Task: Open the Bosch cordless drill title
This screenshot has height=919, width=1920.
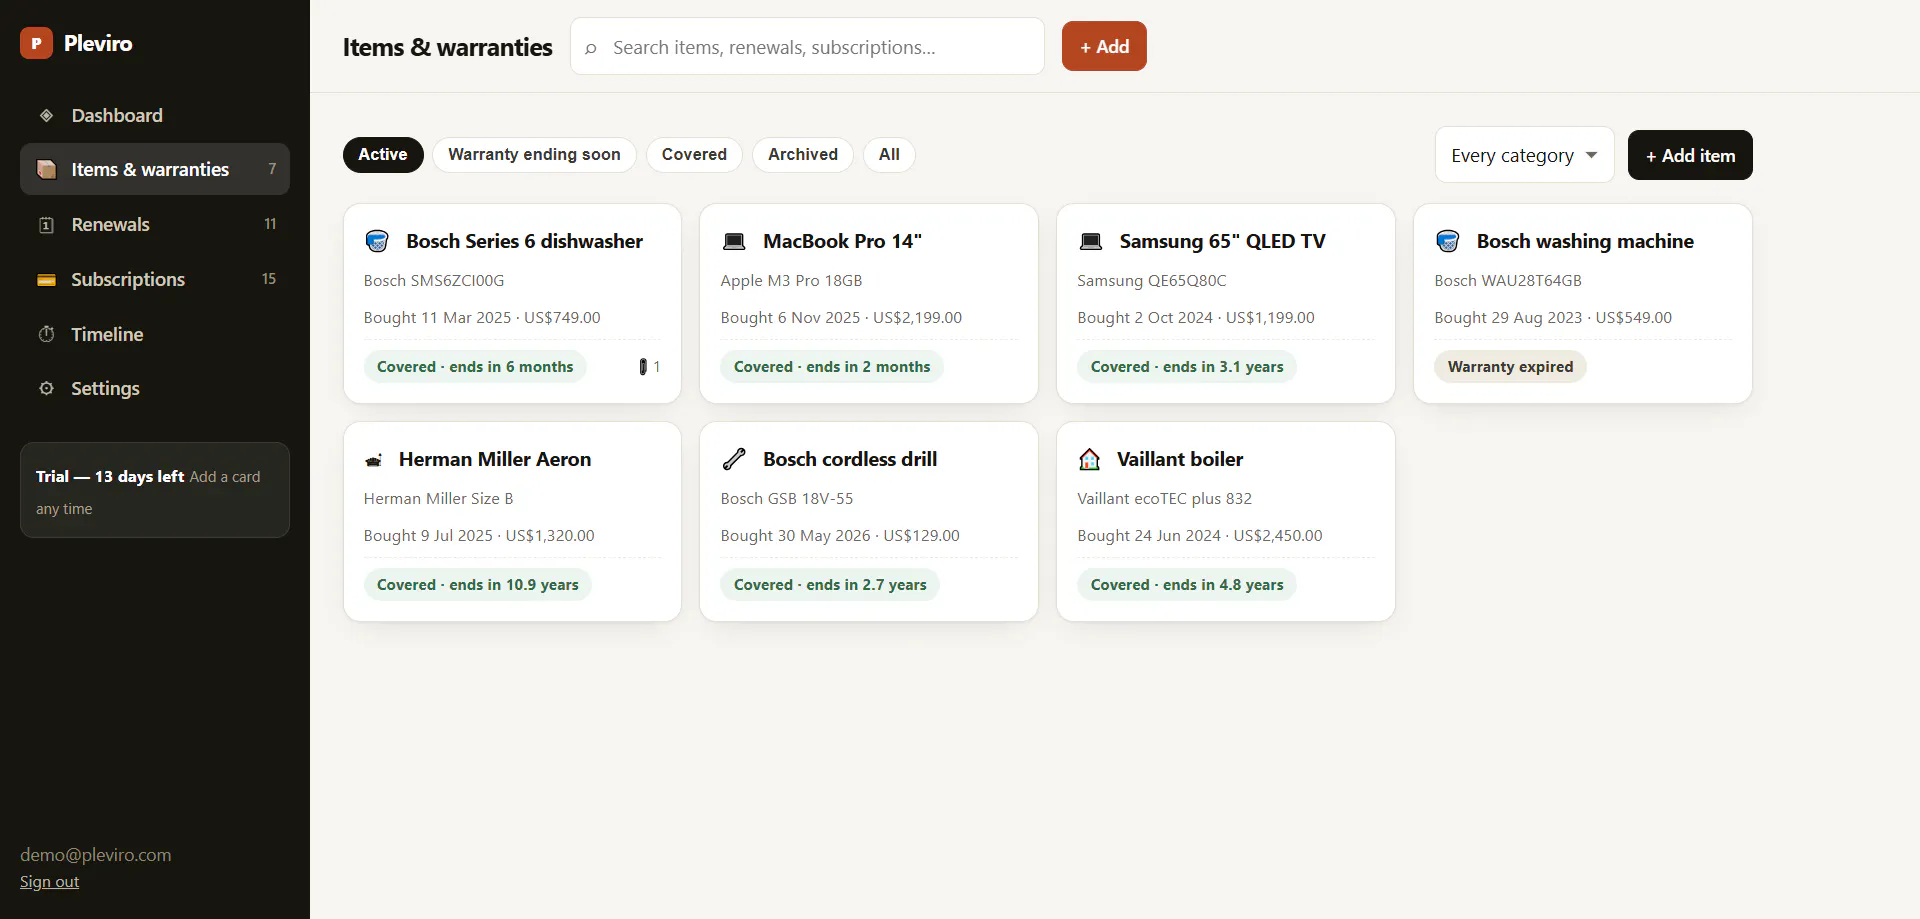Action: click(850, 459)
